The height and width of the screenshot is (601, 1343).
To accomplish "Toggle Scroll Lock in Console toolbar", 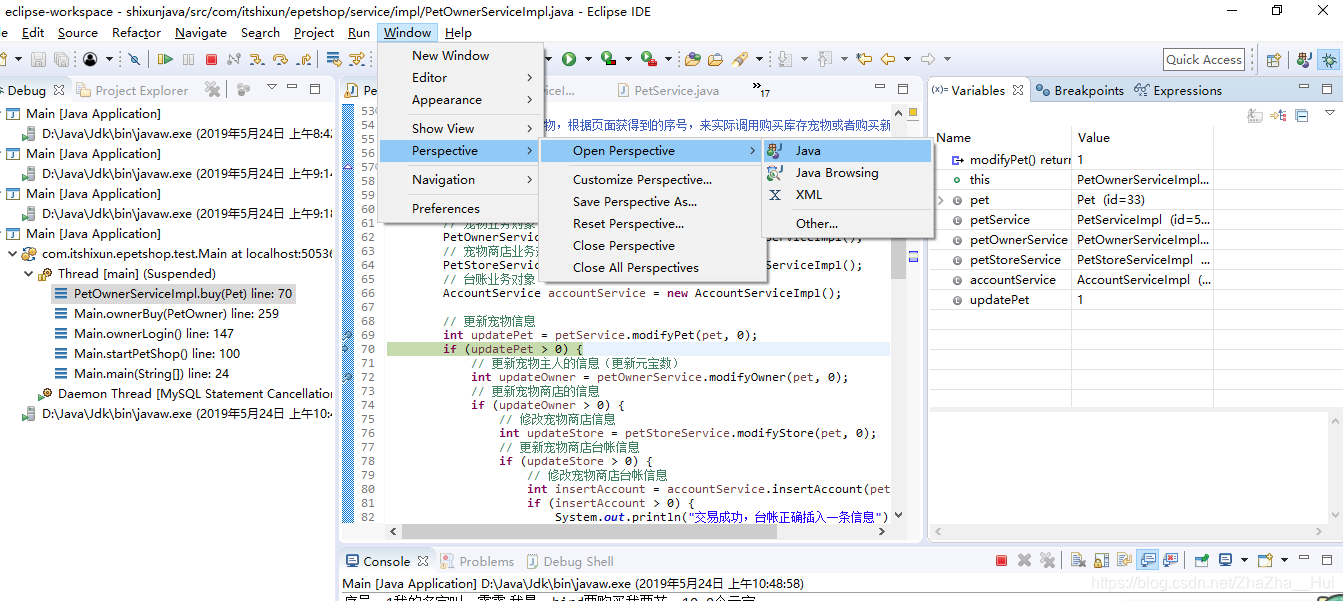I will (x=1101, y=560).
